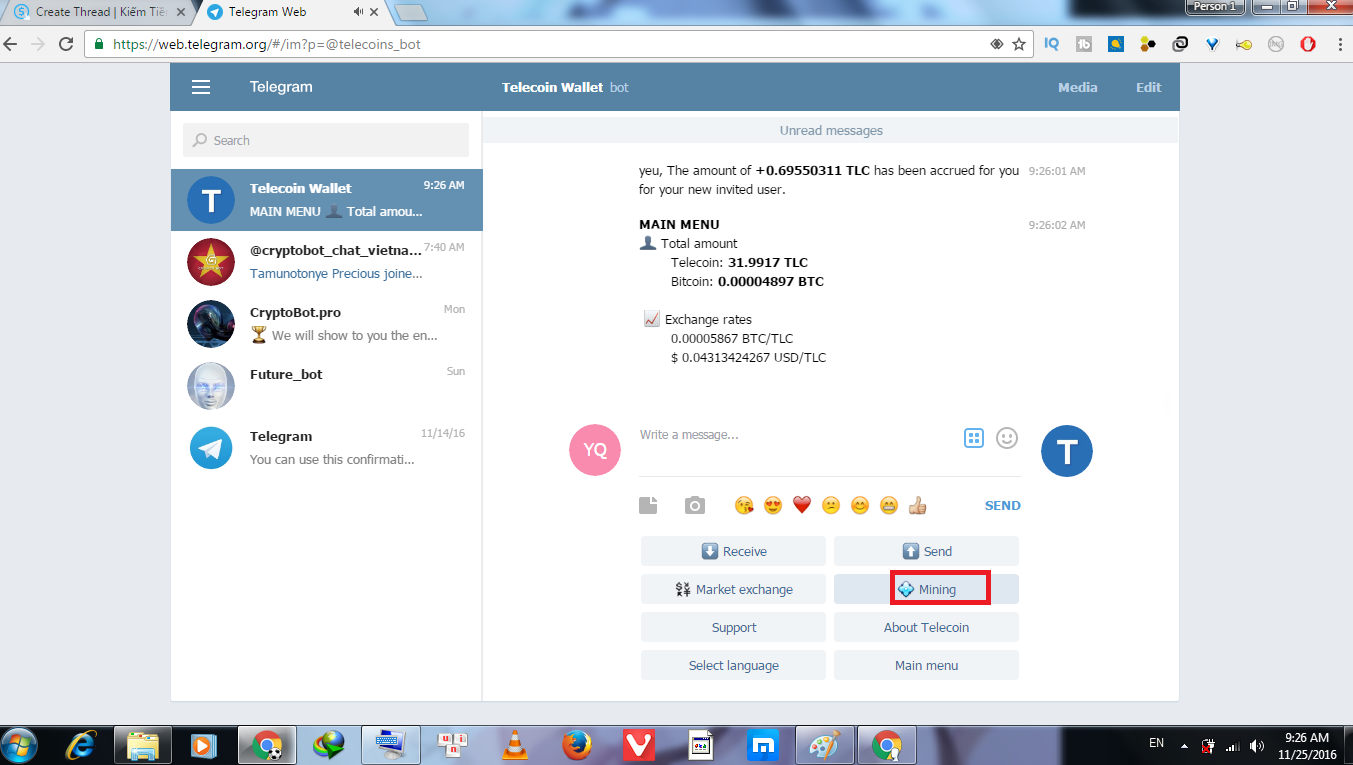Image resolution: width=1353 pixels, height=765 pixels.
Task: Show hidden system tray icons
Action: [1184, 744]
